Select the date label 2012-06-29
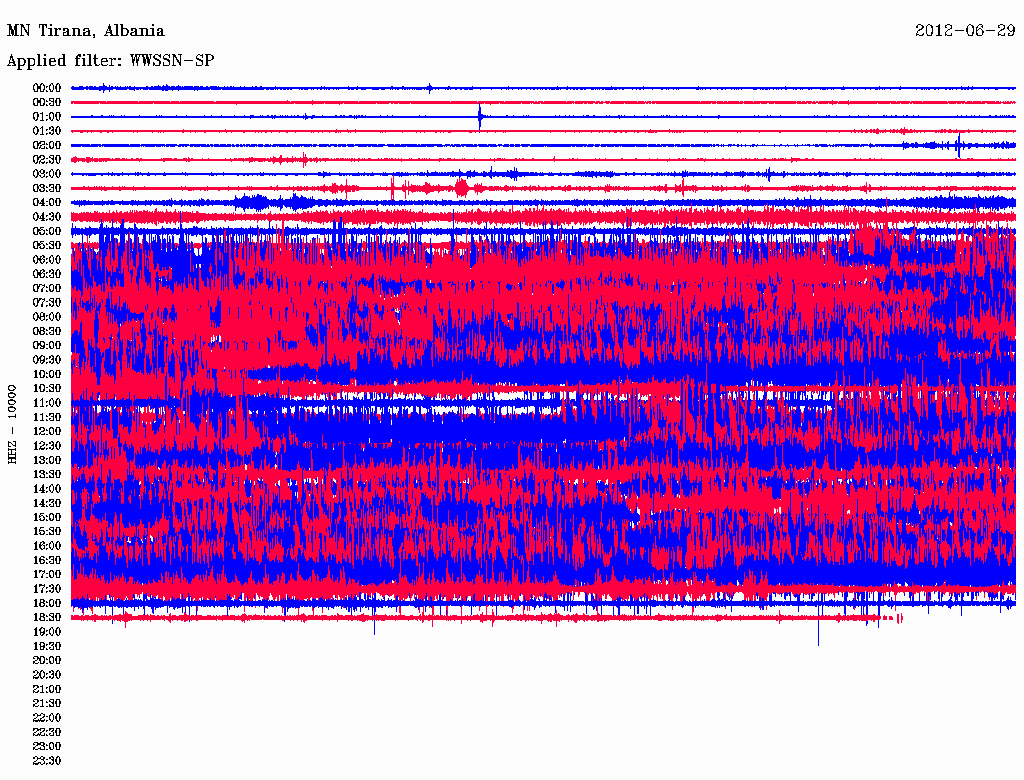Viewport: 1024px width, 780px height. [965, 31]
